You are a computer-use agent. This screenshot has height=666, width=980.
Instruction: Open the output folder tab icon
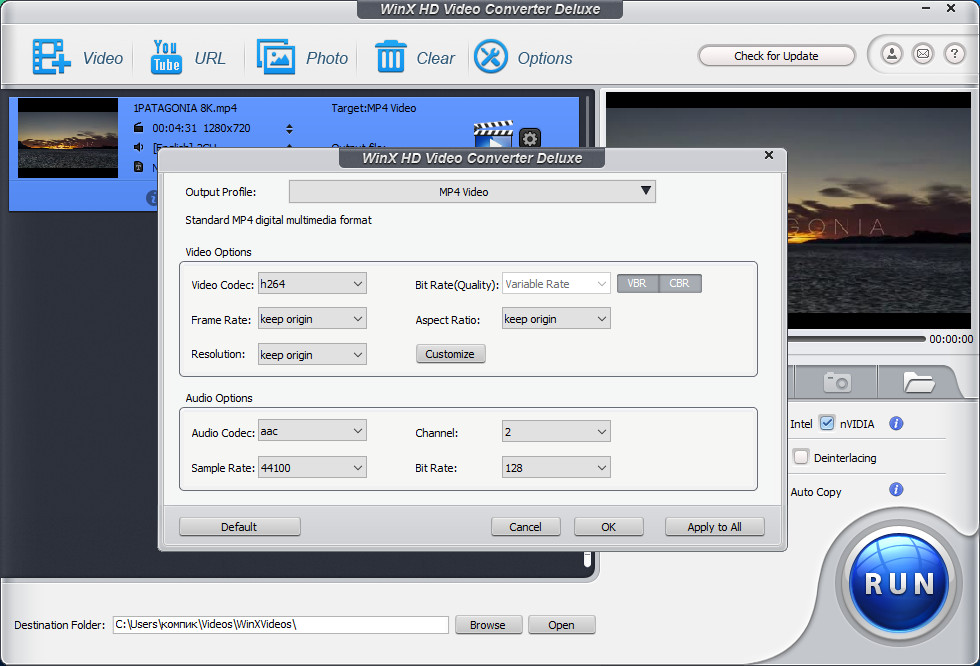tap(919, 382)
